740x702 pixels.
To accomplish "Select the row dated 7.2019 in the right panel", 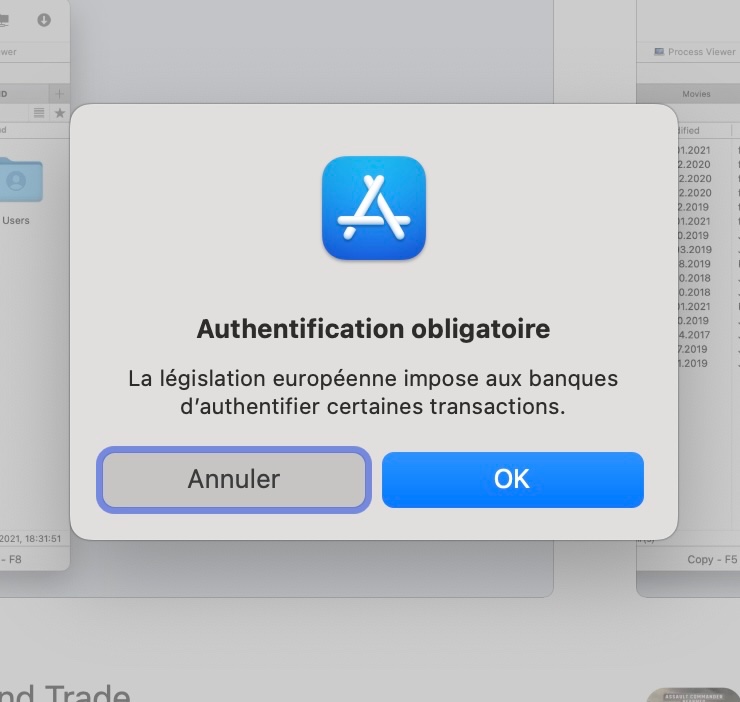I will 693,349.
